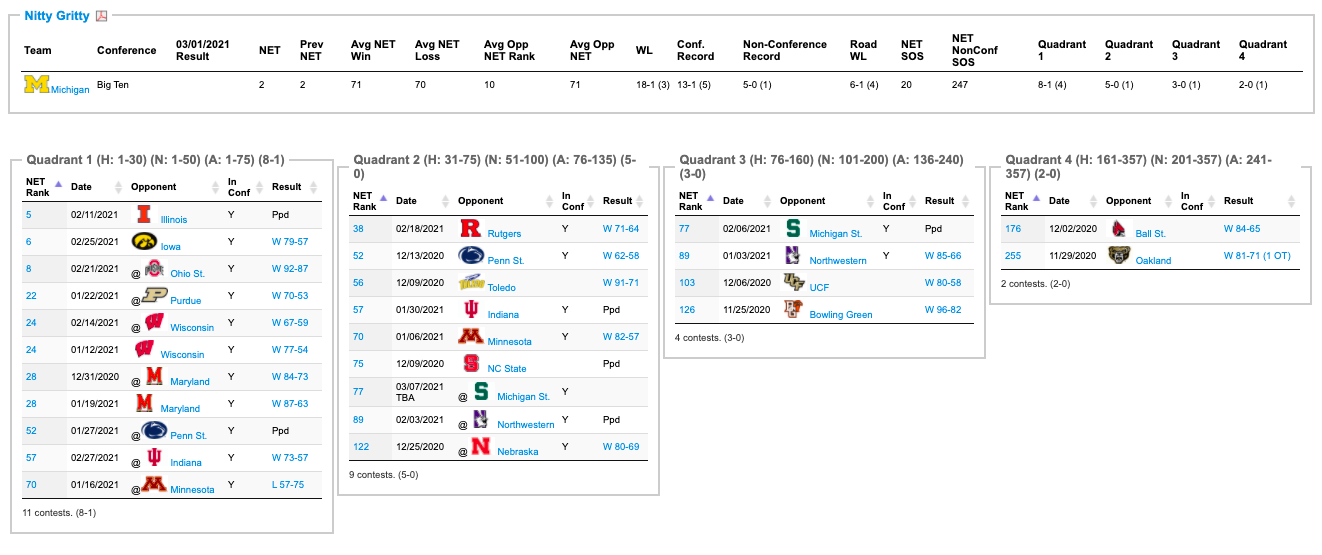The image size is (1322, 555).
Task: Open the Nitty Gritty heading link
Action: pyautogui.click(x=57, y=16)
